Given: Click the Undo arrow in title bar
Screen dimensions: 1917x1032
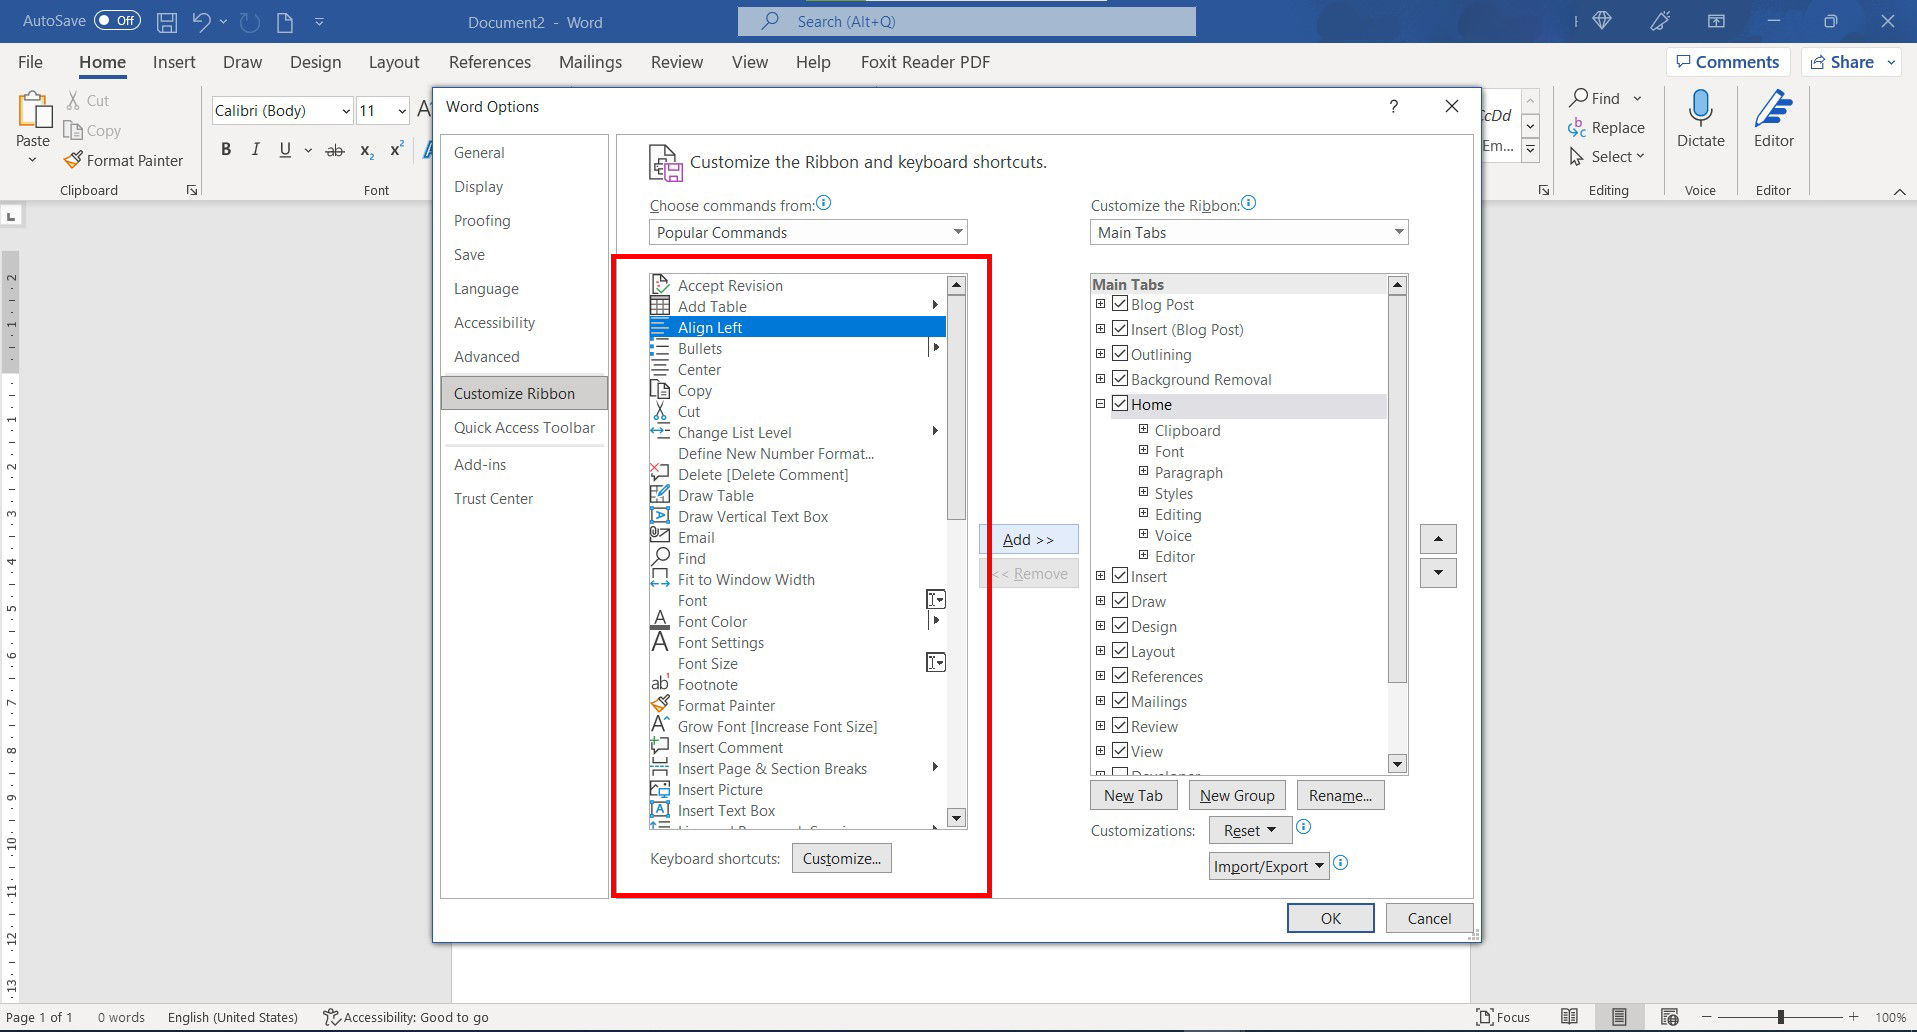Looking at the screenshot, I should (x=202, y=21).
